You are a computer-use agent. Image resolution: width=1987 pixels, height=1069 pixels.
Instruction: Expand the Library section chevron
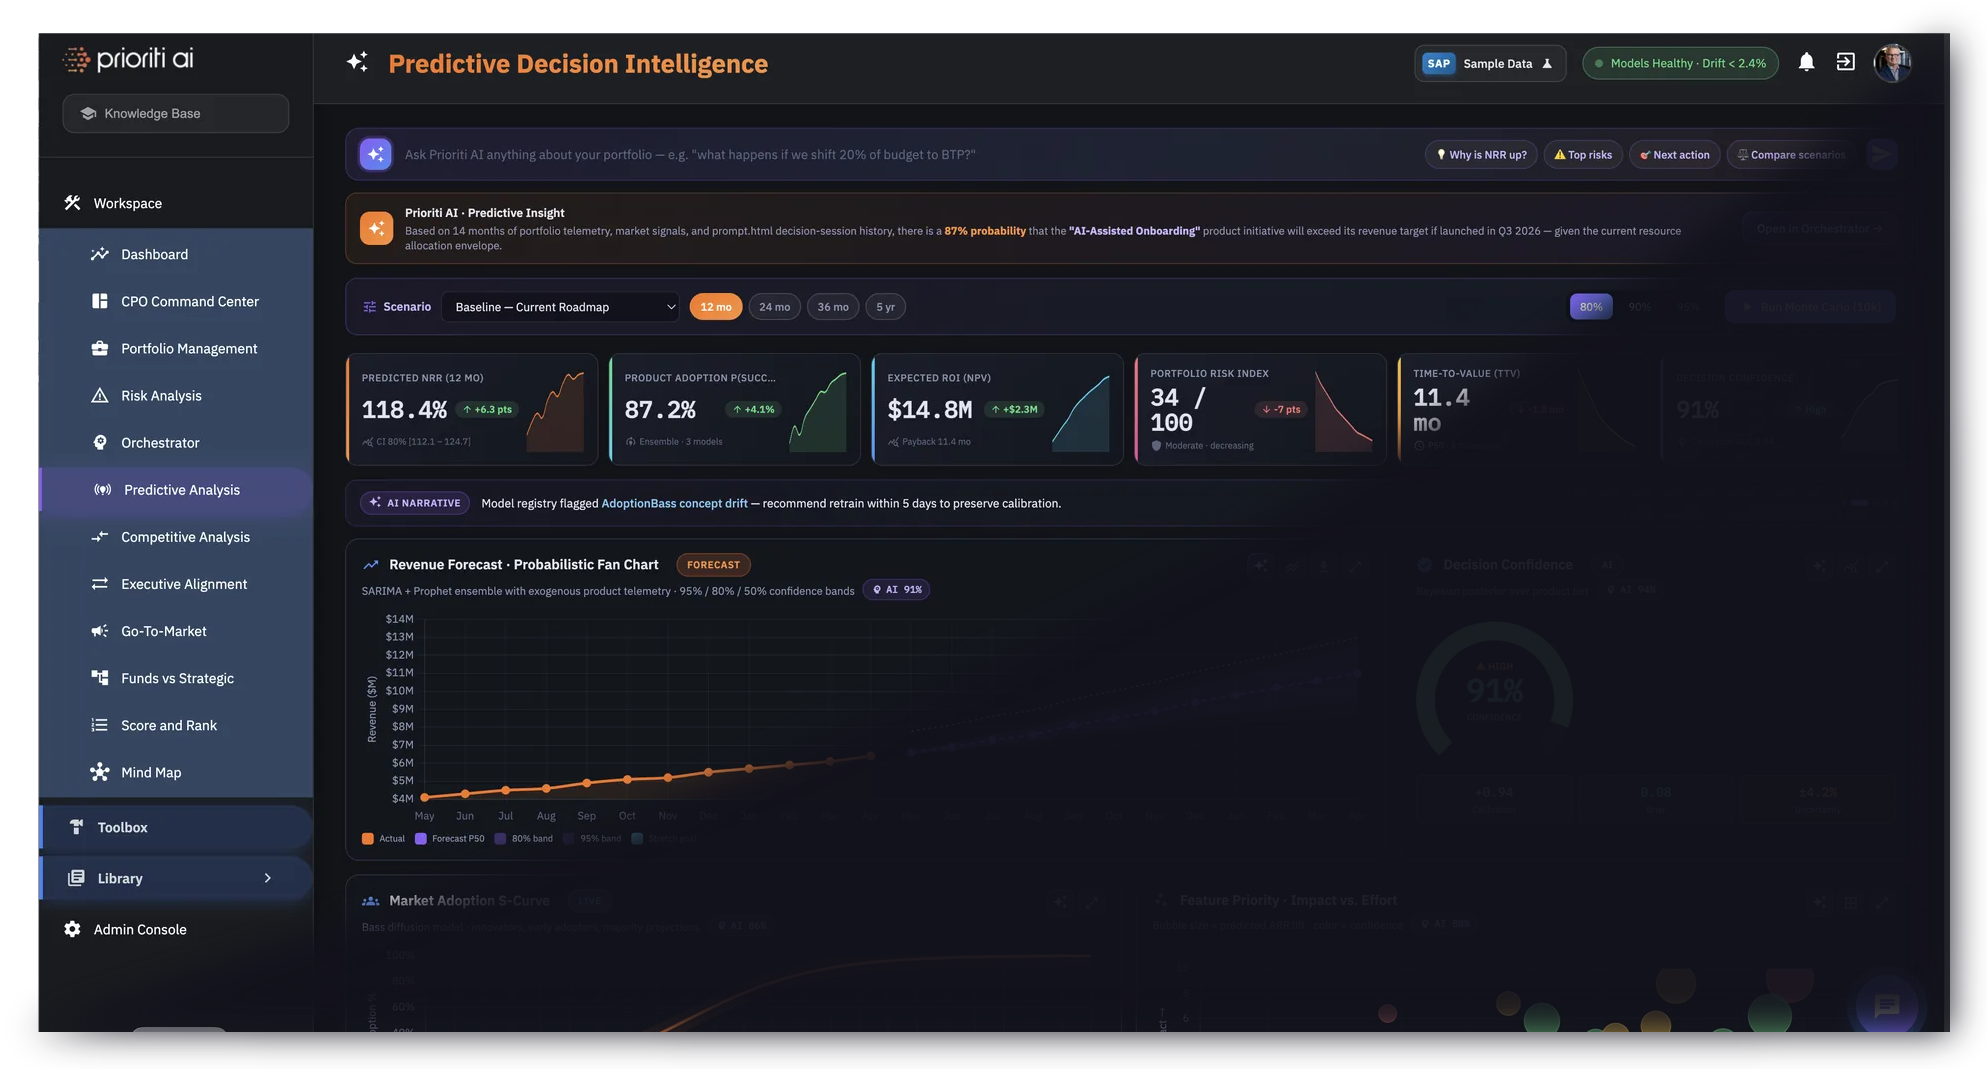(x=267, y=878)
